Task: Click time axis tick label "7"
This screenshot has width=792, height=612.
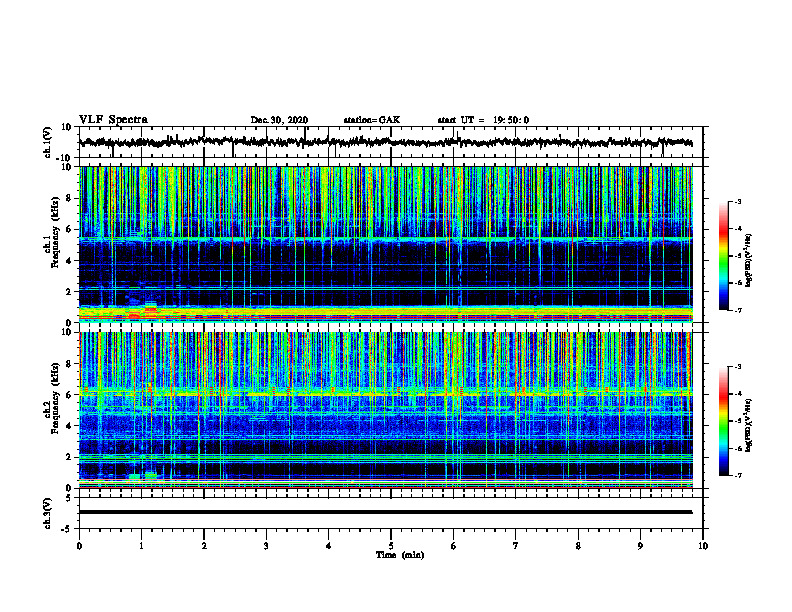Action: [516, 546]
